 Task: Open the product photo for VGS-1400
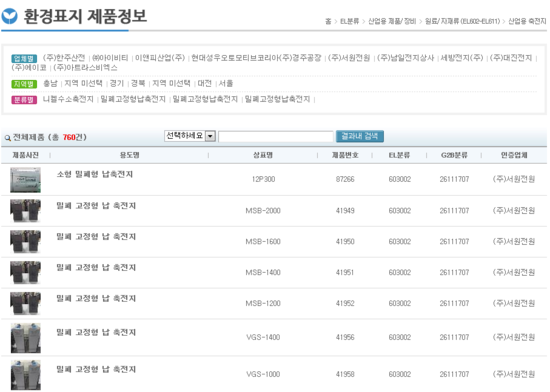coord(25,338)
